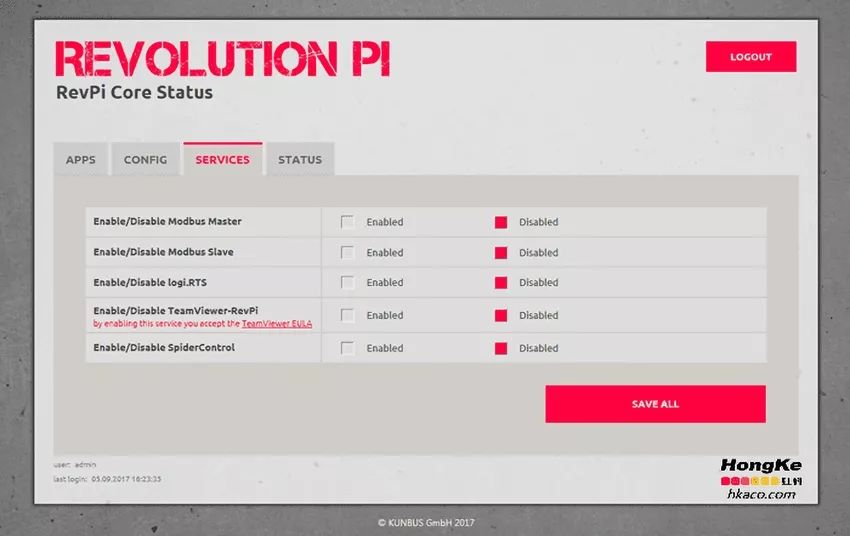This screenshot has height=536, width=850.
Task: Go to the STATUS tab
Action: point(300,159)
